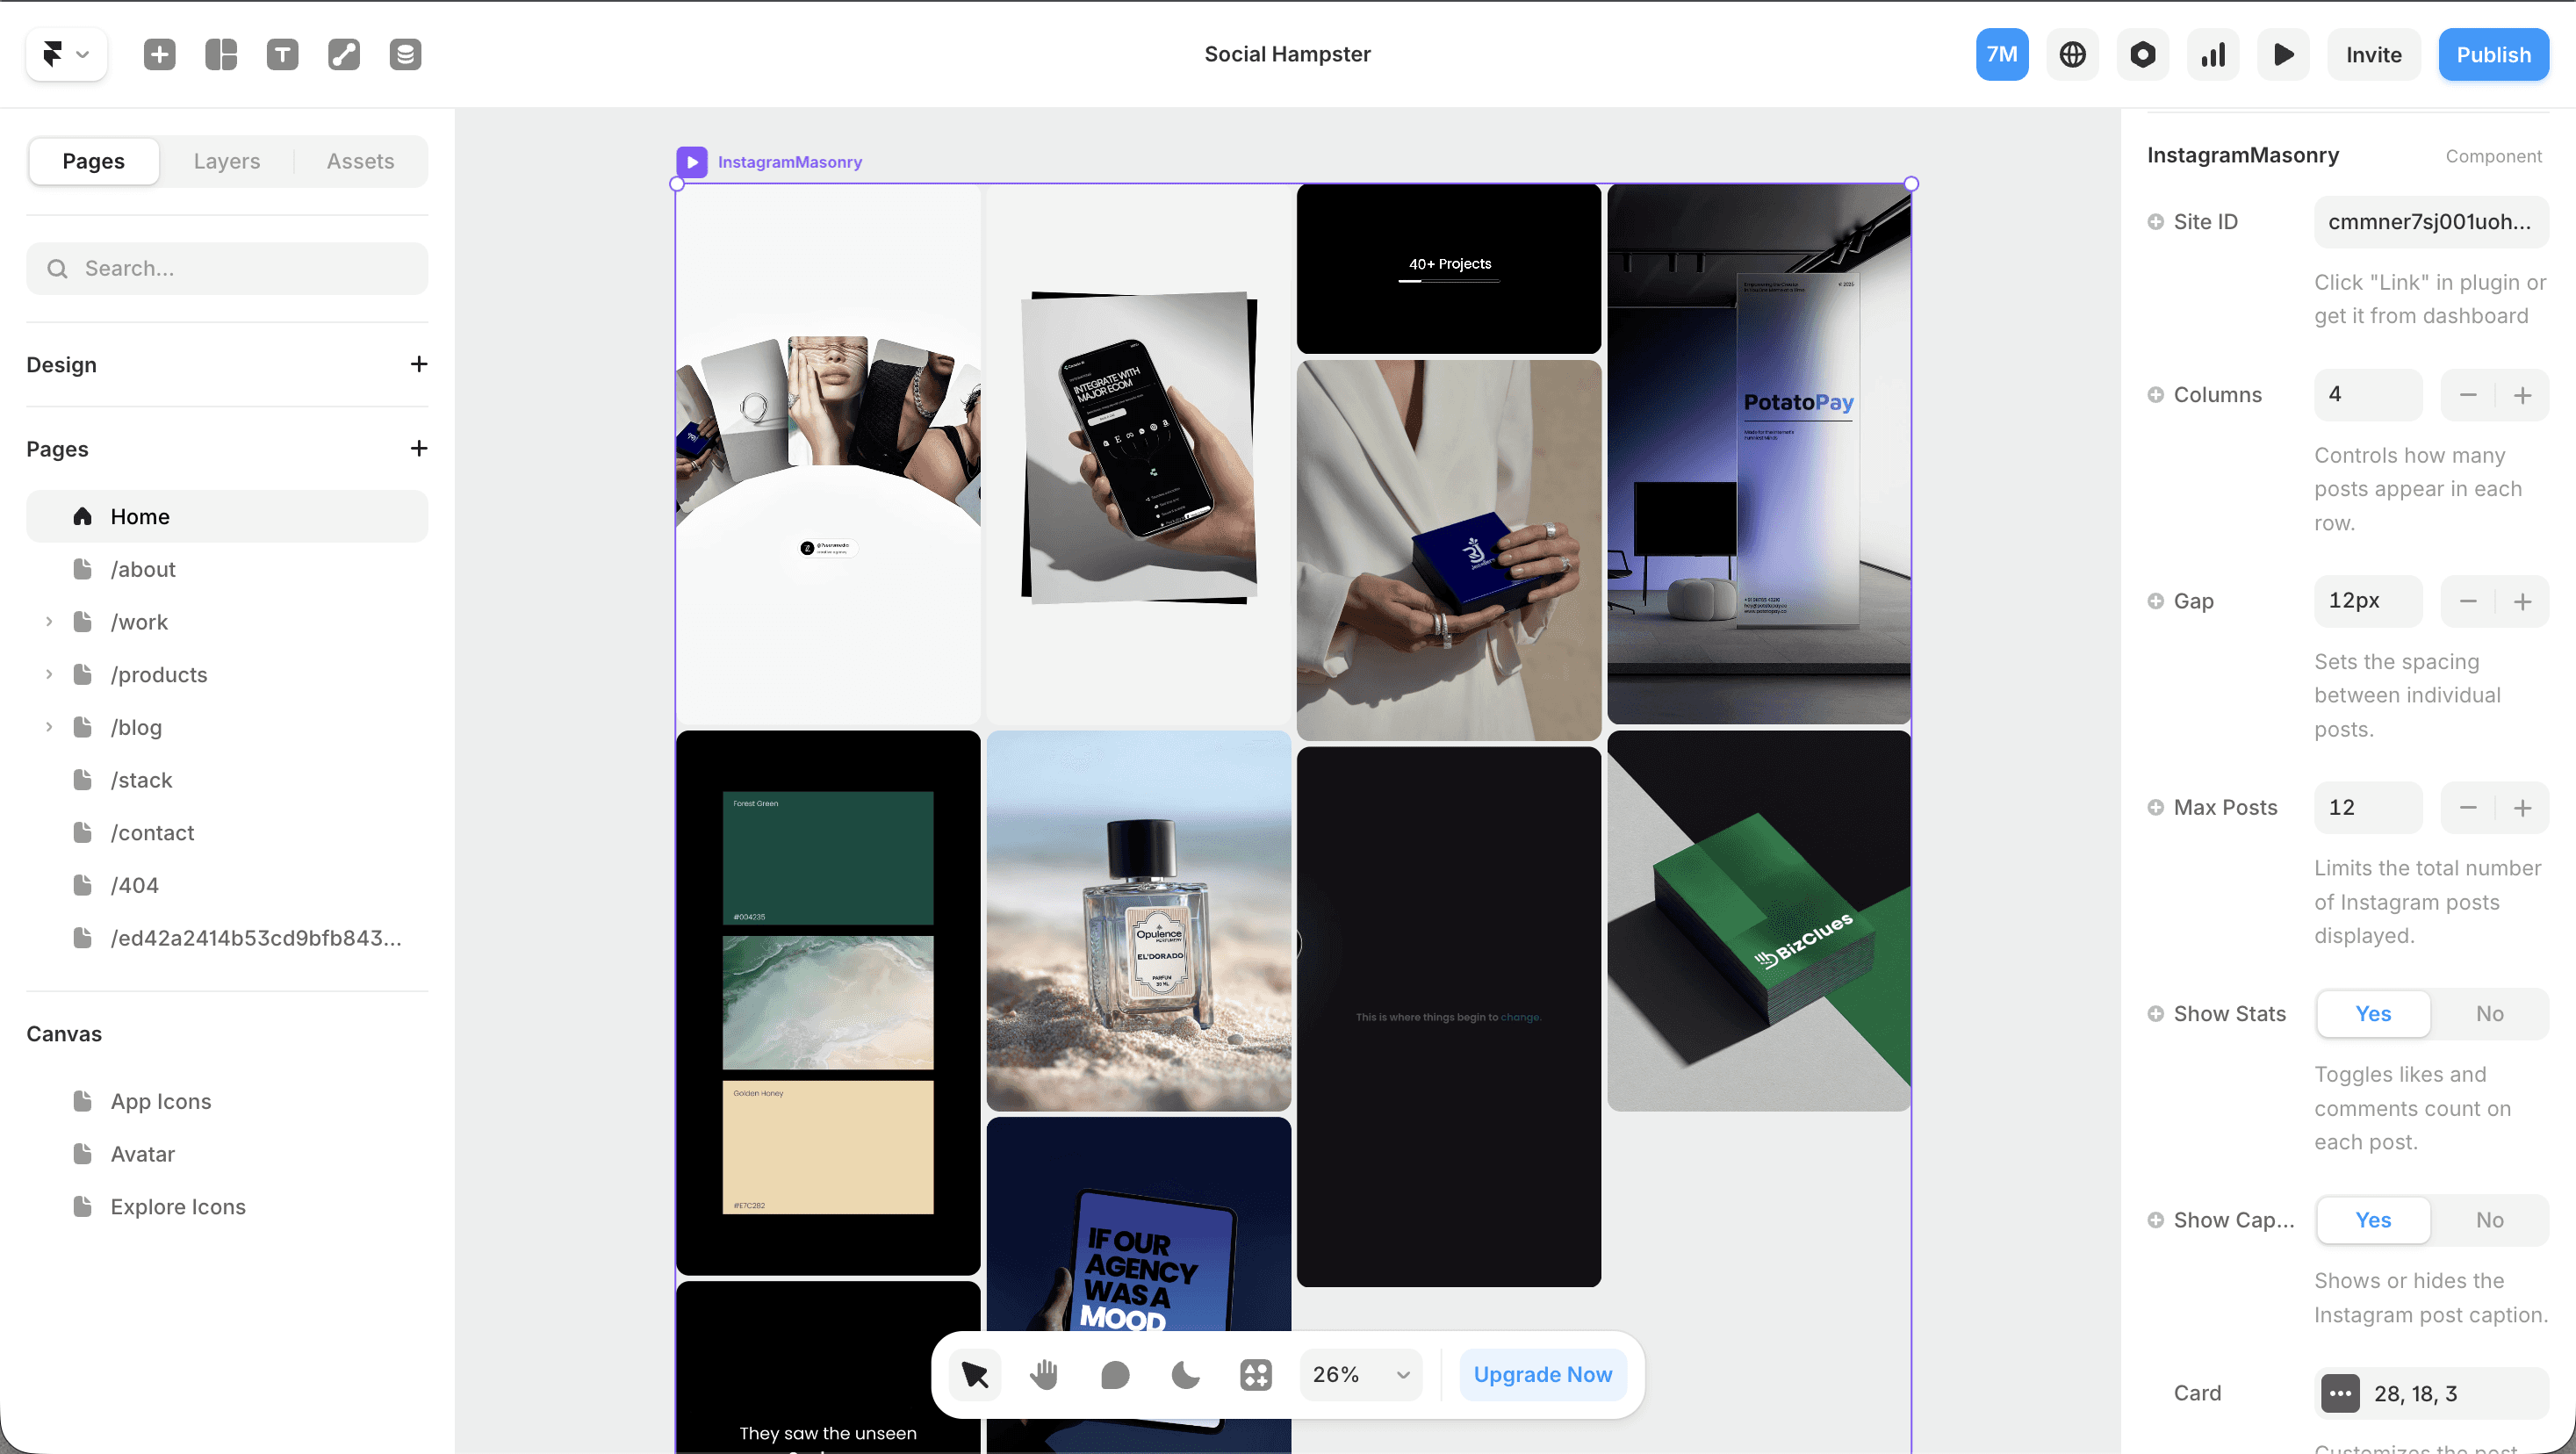Click the Publish button
Image resolution: width=2576 pixels, height=1454 pixels.
click(x=2493, y=54)
